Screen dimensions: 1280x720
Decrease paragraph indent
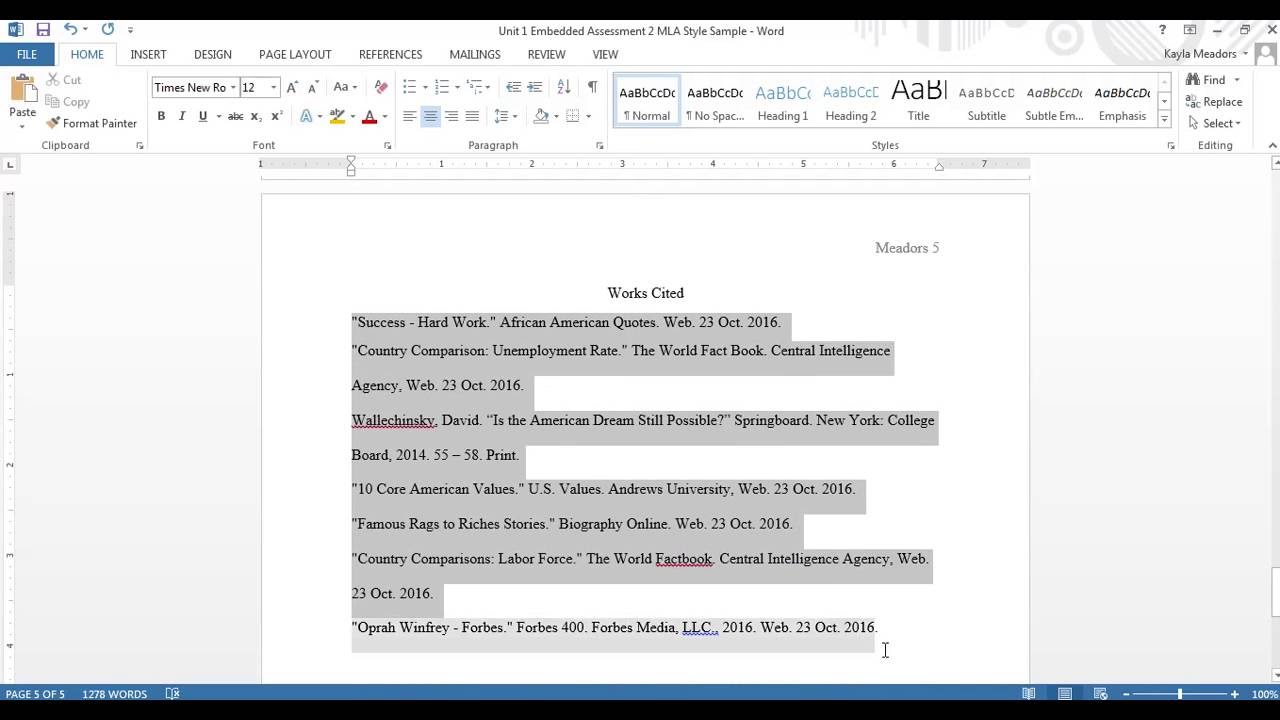513,88
